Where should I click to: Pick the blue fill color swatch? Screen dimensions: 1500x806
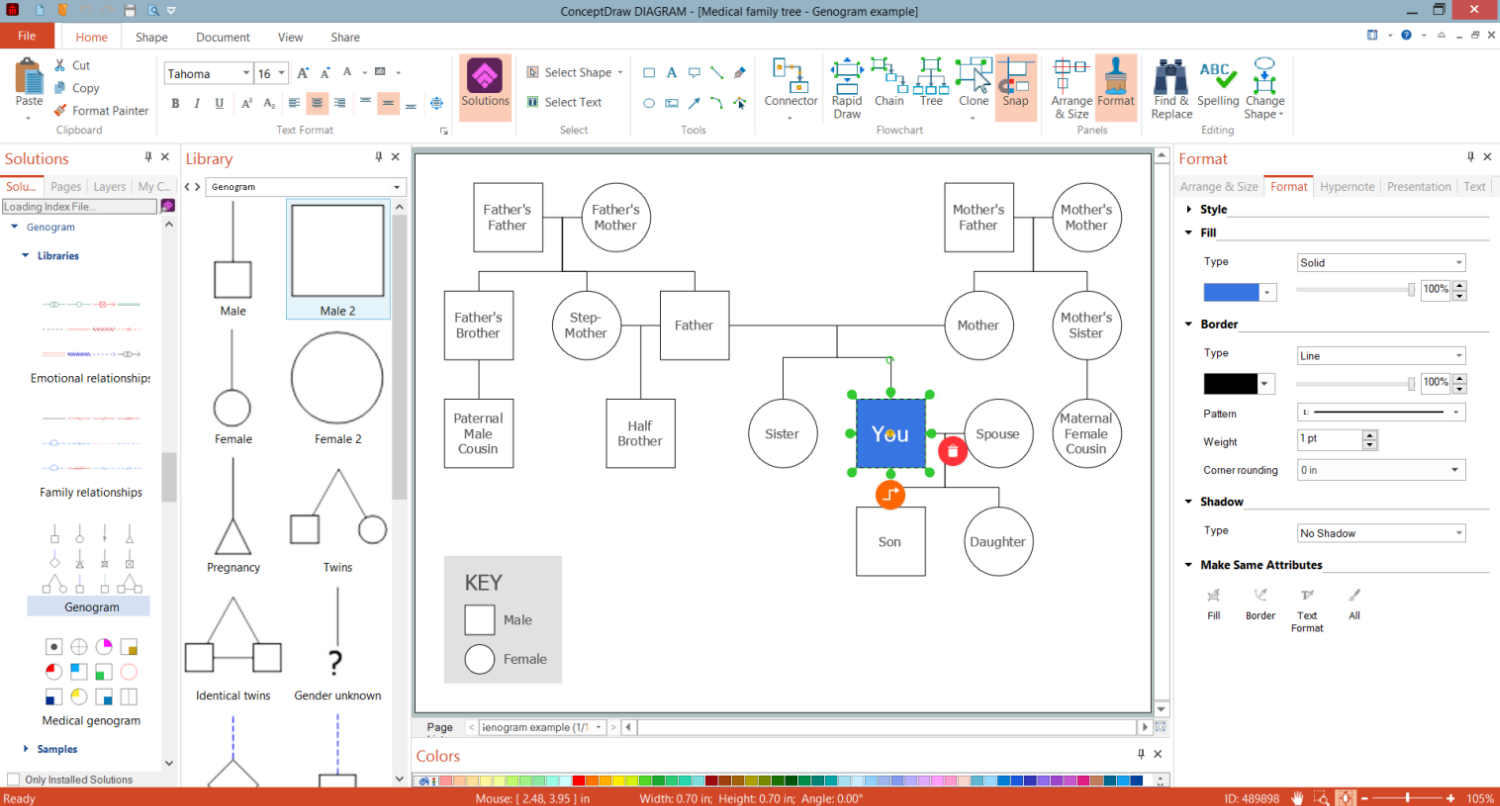[x=1231, y=292]
